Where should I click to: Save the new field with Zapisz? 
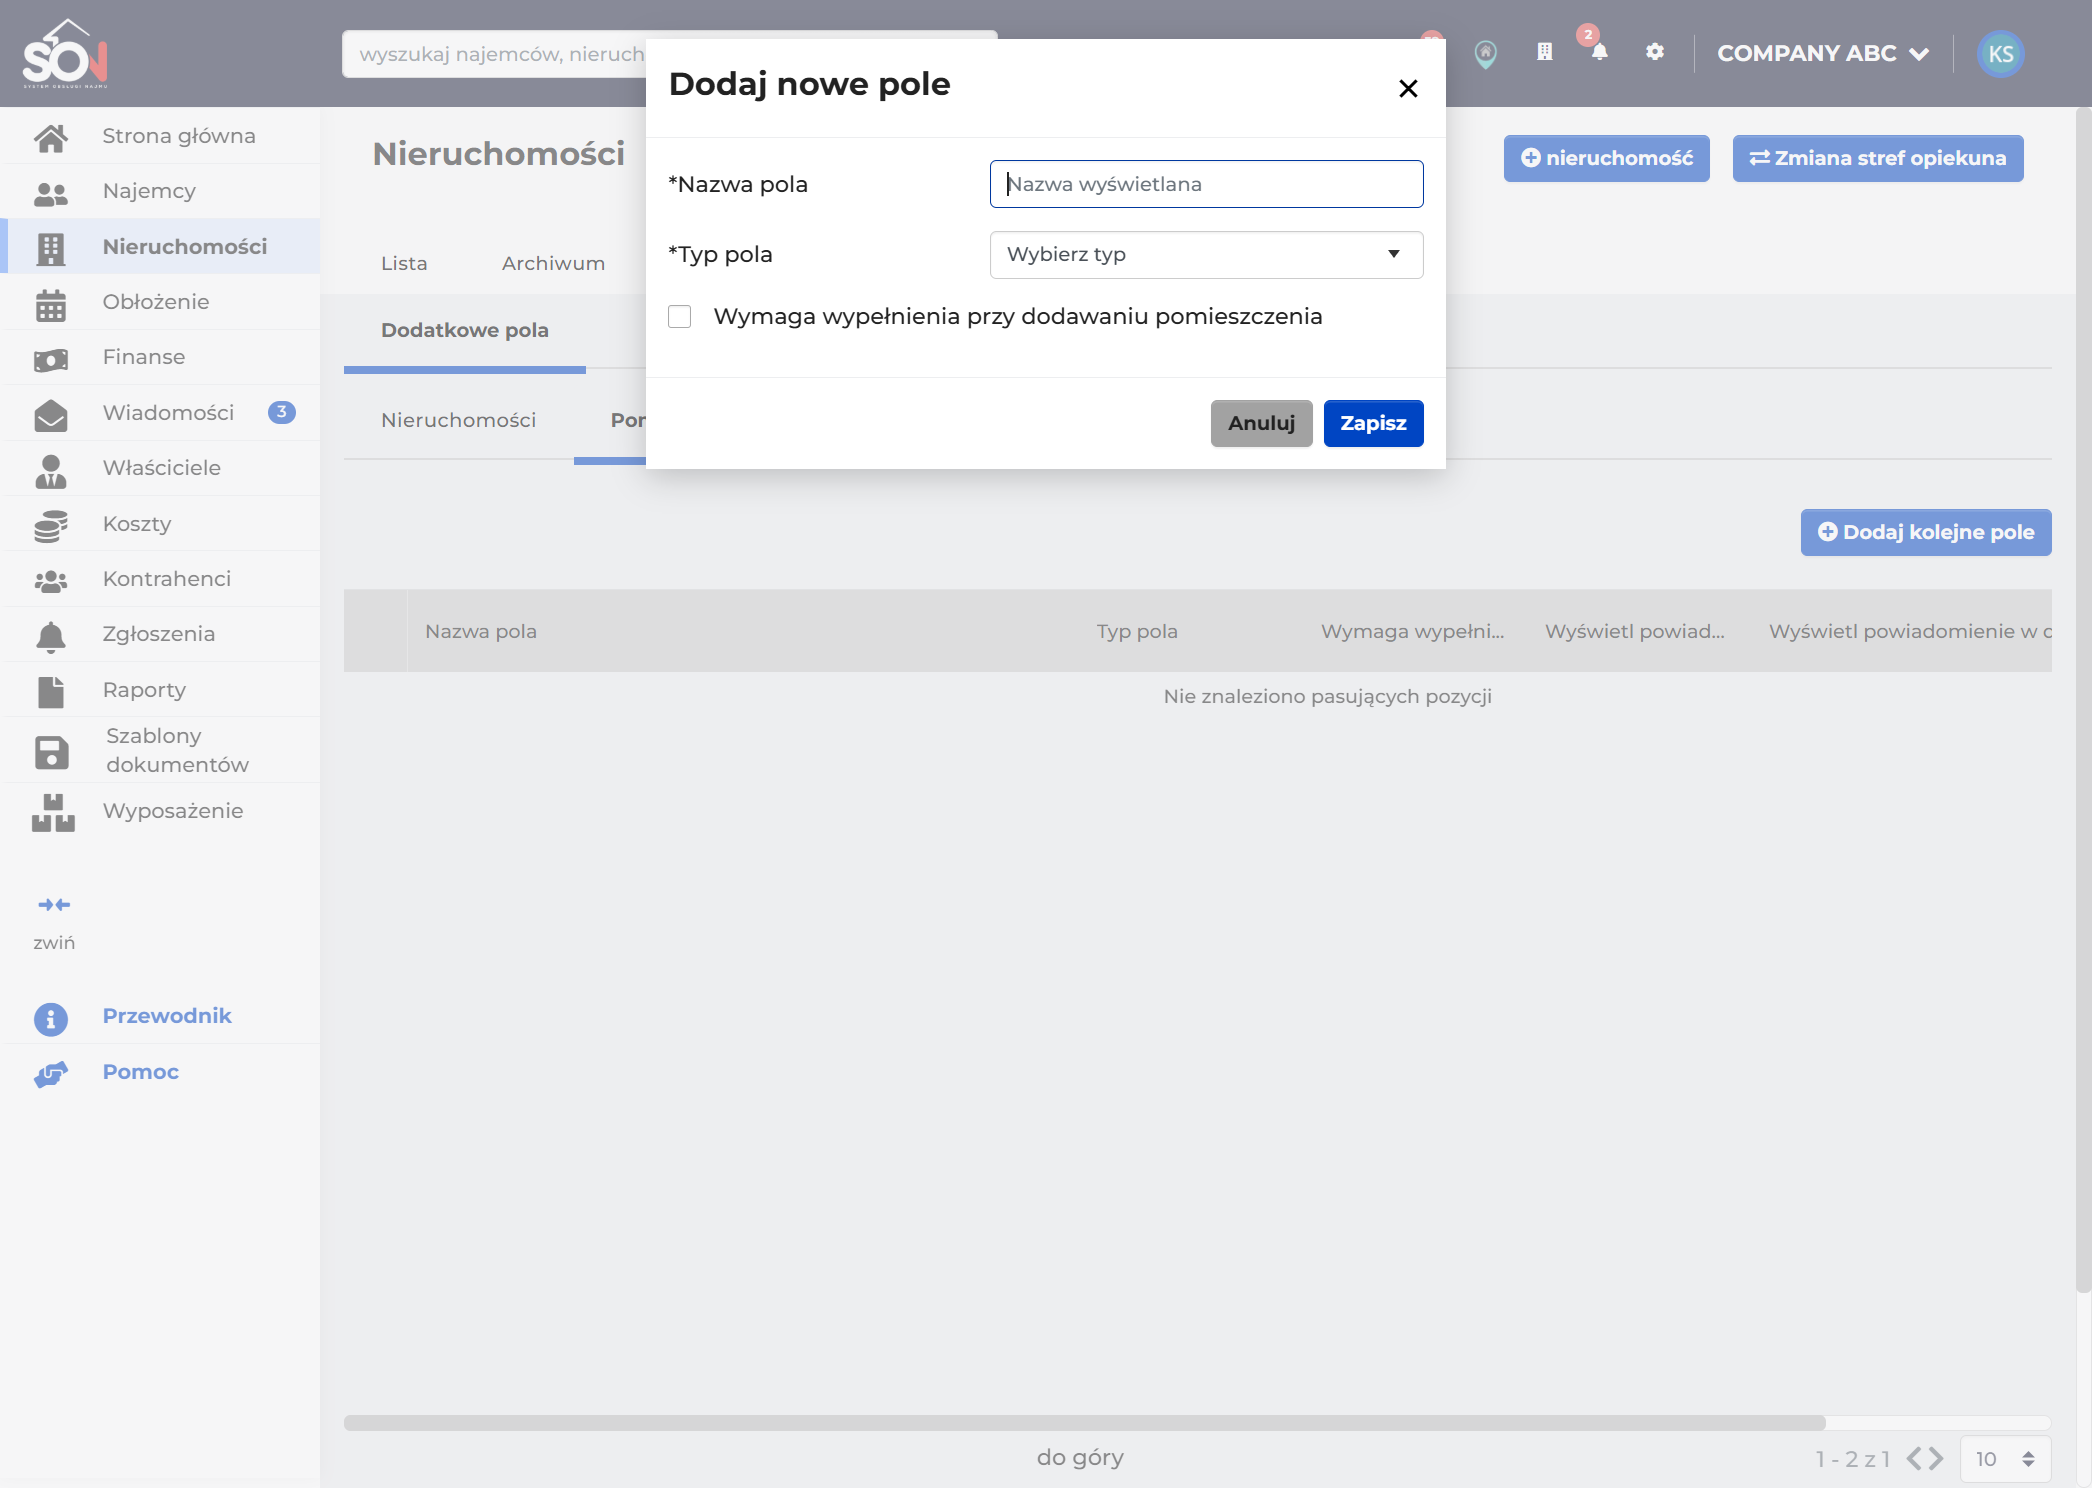(x=1374, y=424)
